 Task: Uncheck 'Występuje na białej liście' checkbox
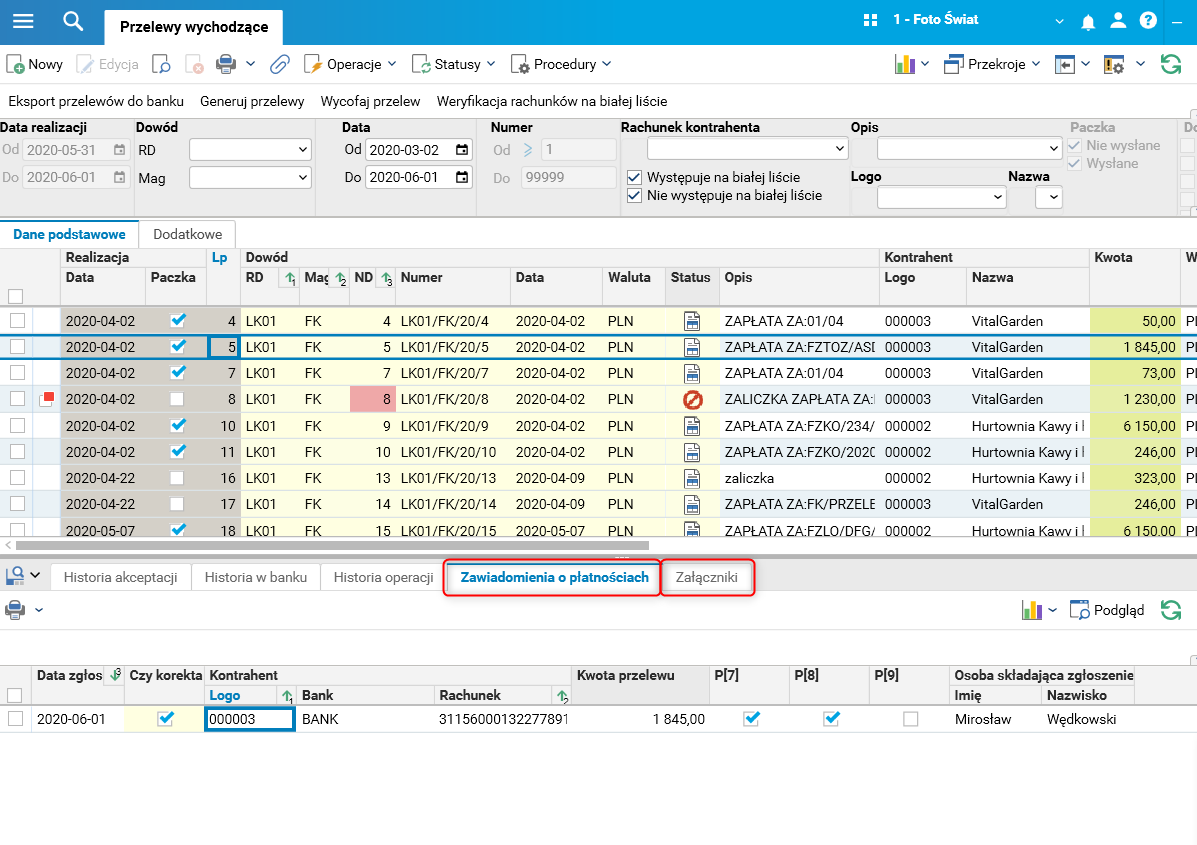click(x=634, y=177)
